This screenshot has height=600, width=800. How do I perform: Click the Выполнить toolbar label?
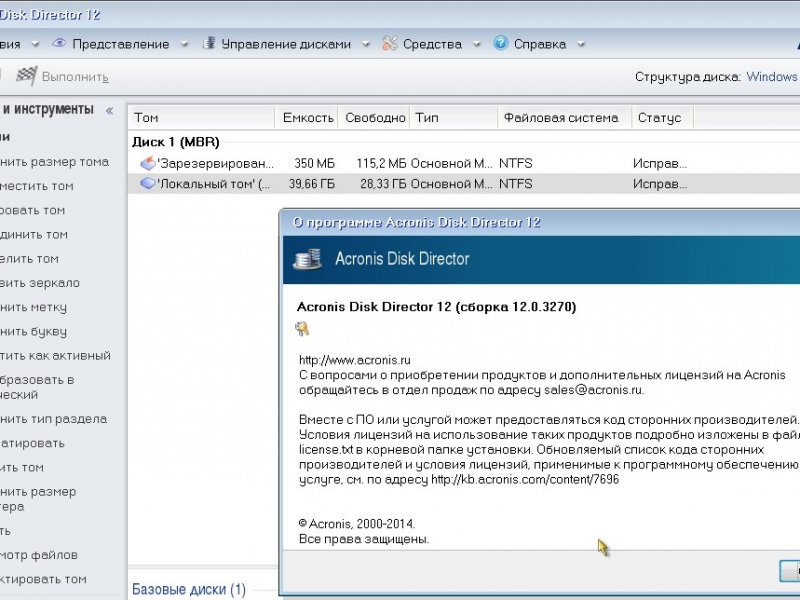pos(76,77)
